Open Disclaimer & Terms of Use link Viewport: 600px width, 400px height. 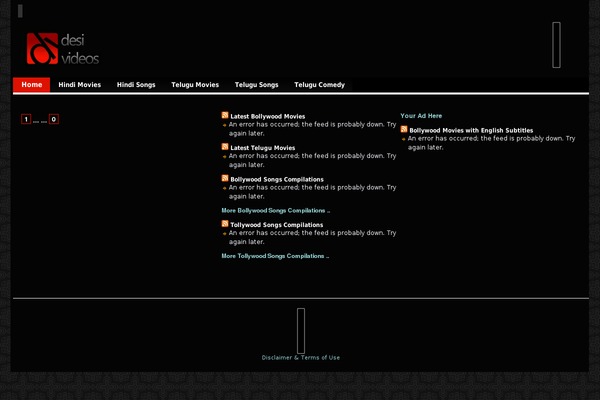(300, 358)
